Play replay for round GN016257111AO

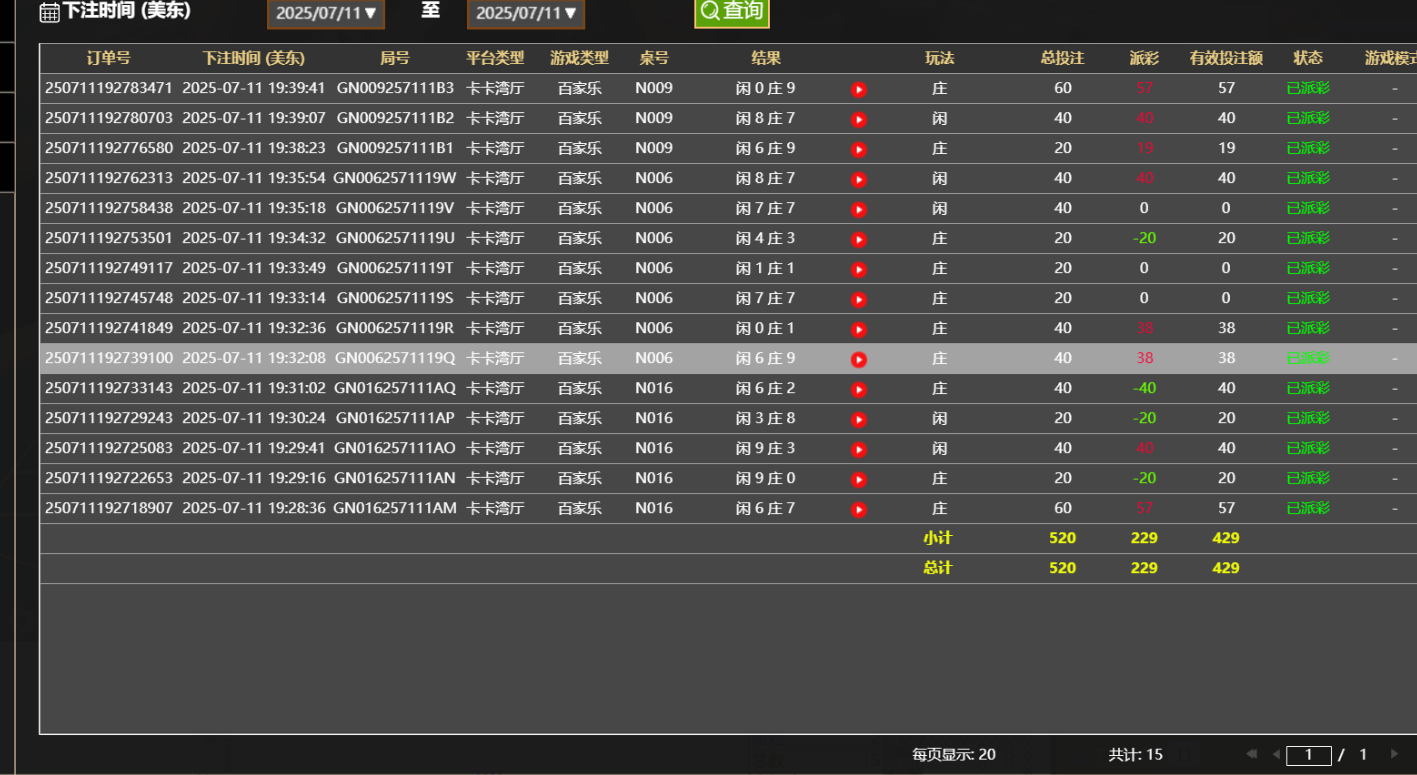point(858,449)
